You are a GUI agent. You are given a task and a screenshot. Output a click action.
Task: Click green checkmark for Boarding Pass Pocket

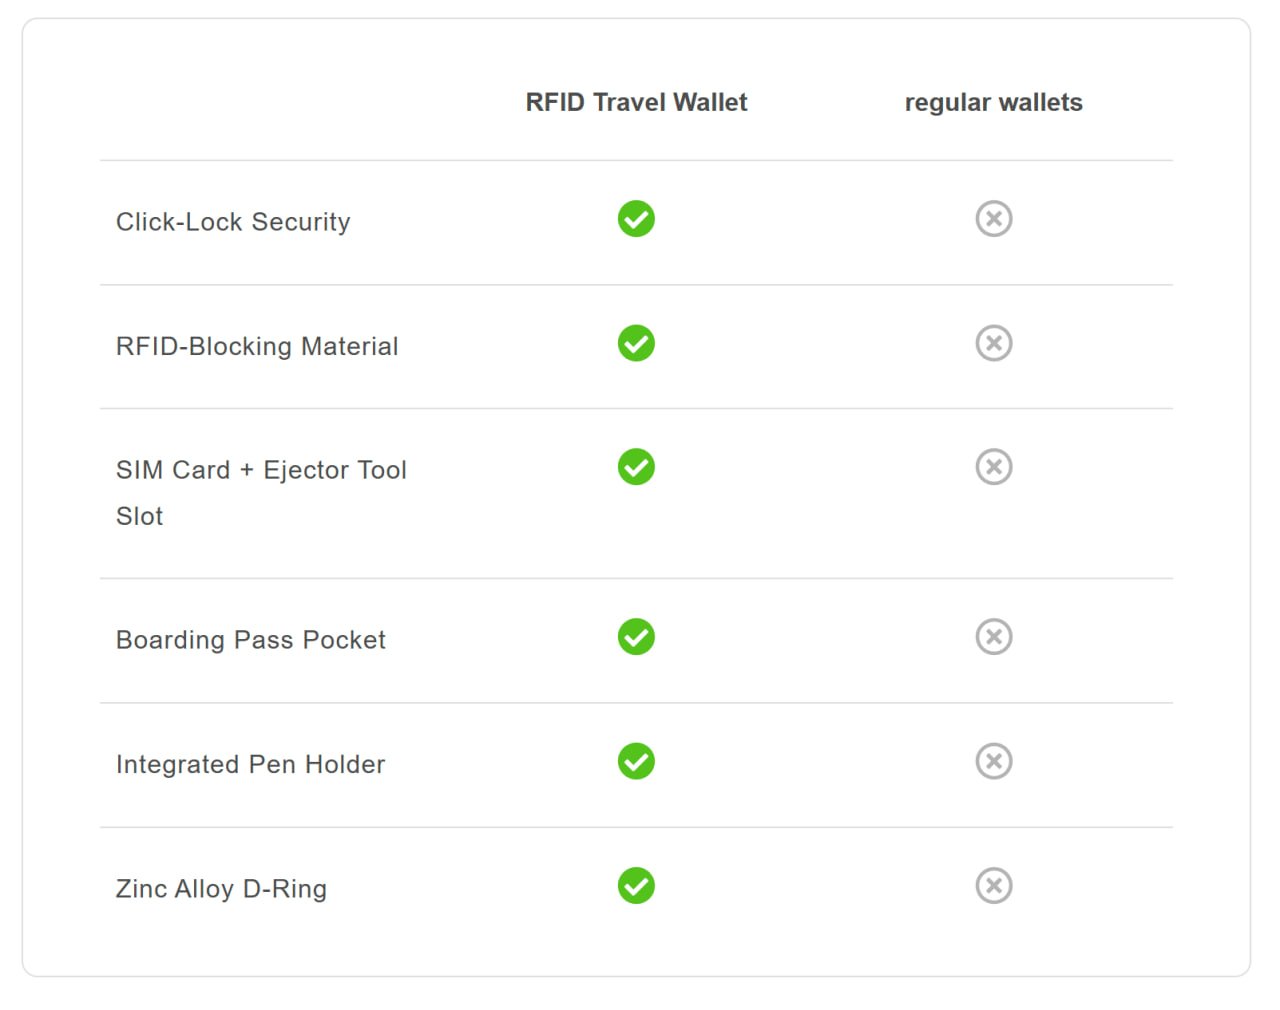(x=636, y=637)
